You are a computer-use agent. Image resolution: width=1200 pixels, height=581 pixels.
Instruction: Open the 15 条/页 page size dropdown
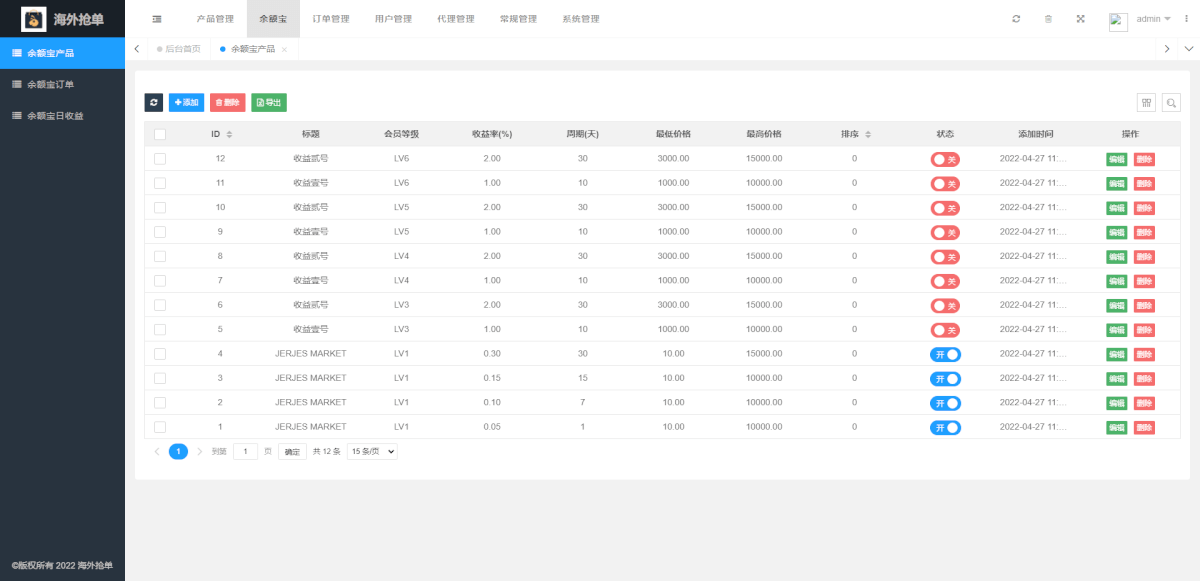tap(372, 451)
